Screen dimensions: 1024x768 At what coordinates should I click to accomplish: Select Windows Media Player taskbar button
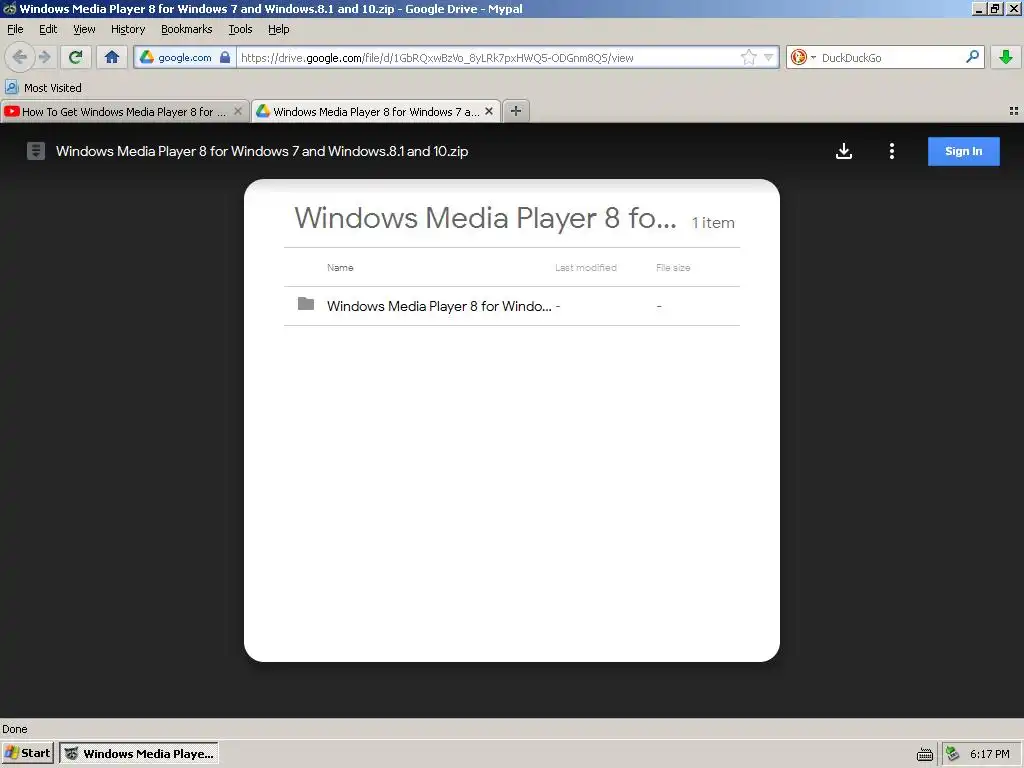138,754
